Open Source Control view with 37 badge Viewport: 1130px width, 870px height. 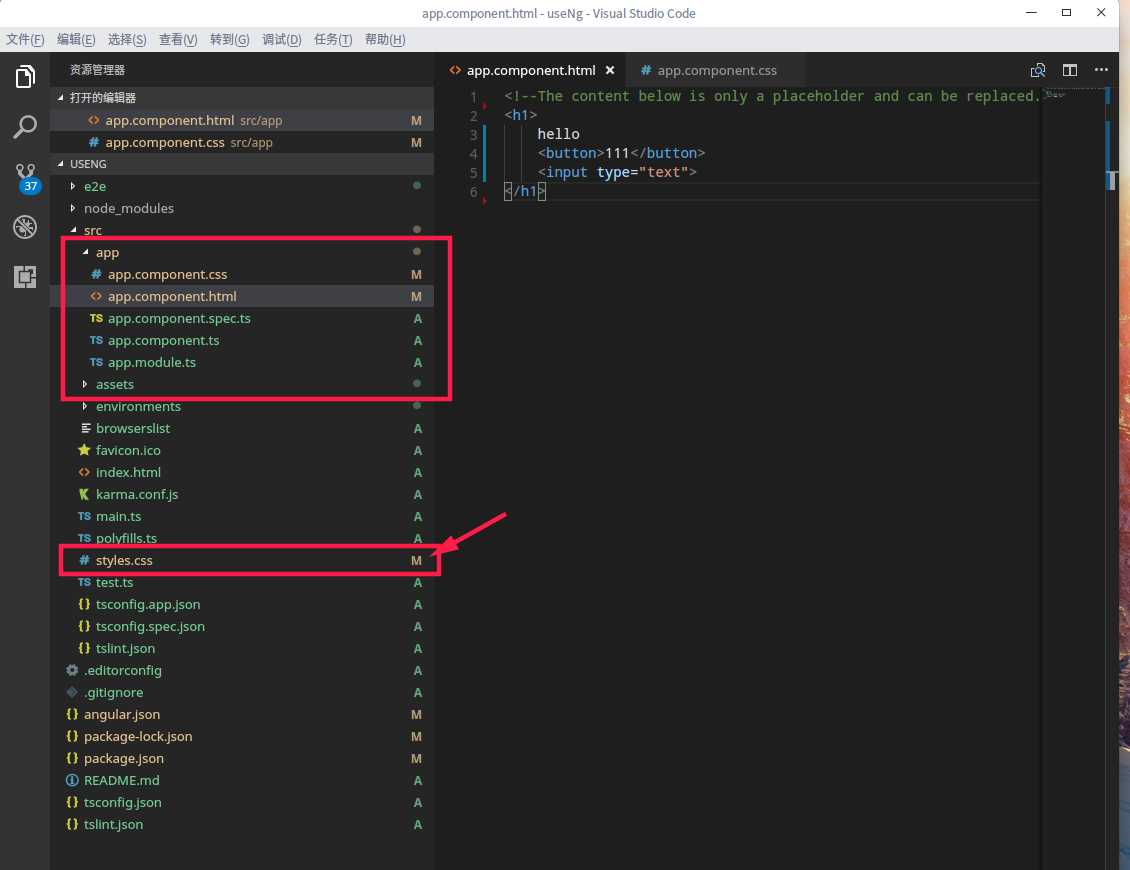click(x=26, y=178)
